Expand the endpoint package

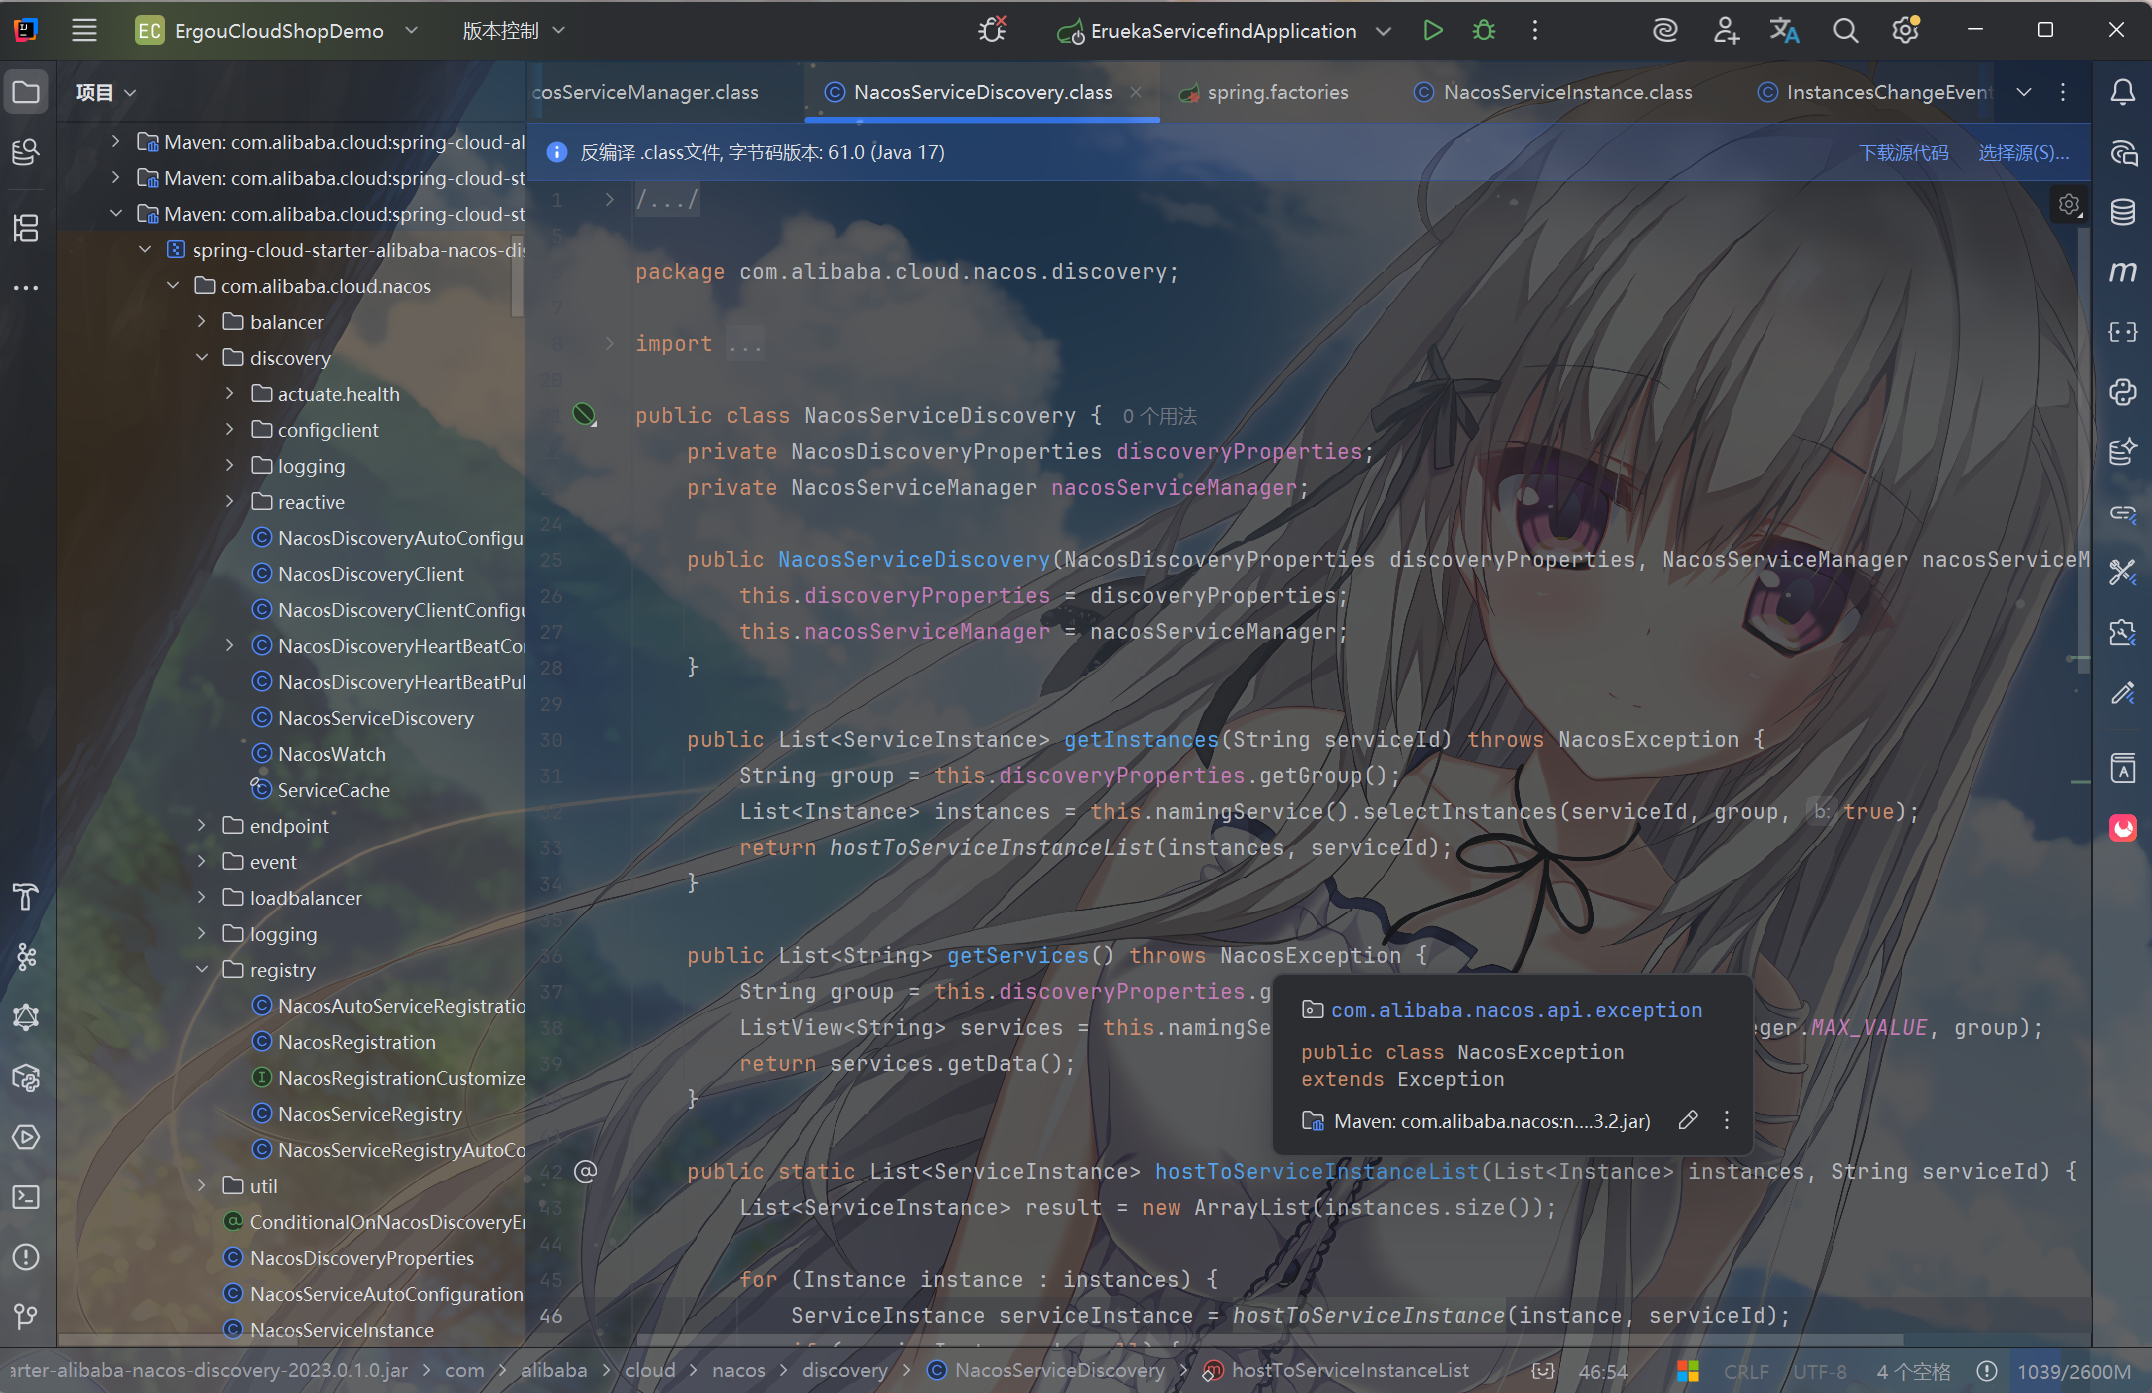click(202, 825)
